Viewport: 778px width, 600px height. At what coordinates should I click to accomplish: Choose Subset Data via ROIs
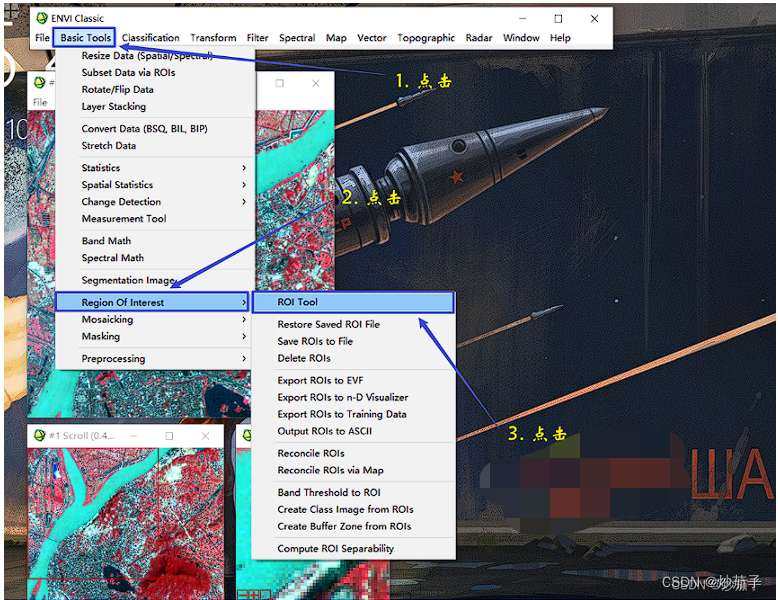pyautogui.click(x=155, y=72)
